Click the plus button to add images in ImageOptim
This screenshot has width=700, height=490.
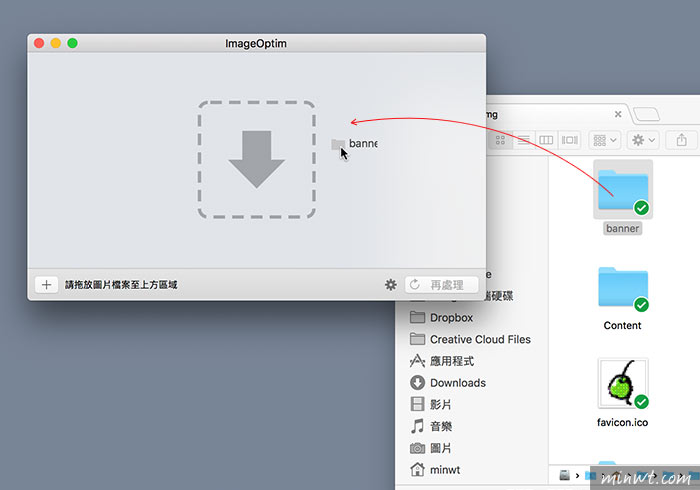coord(46,285)
